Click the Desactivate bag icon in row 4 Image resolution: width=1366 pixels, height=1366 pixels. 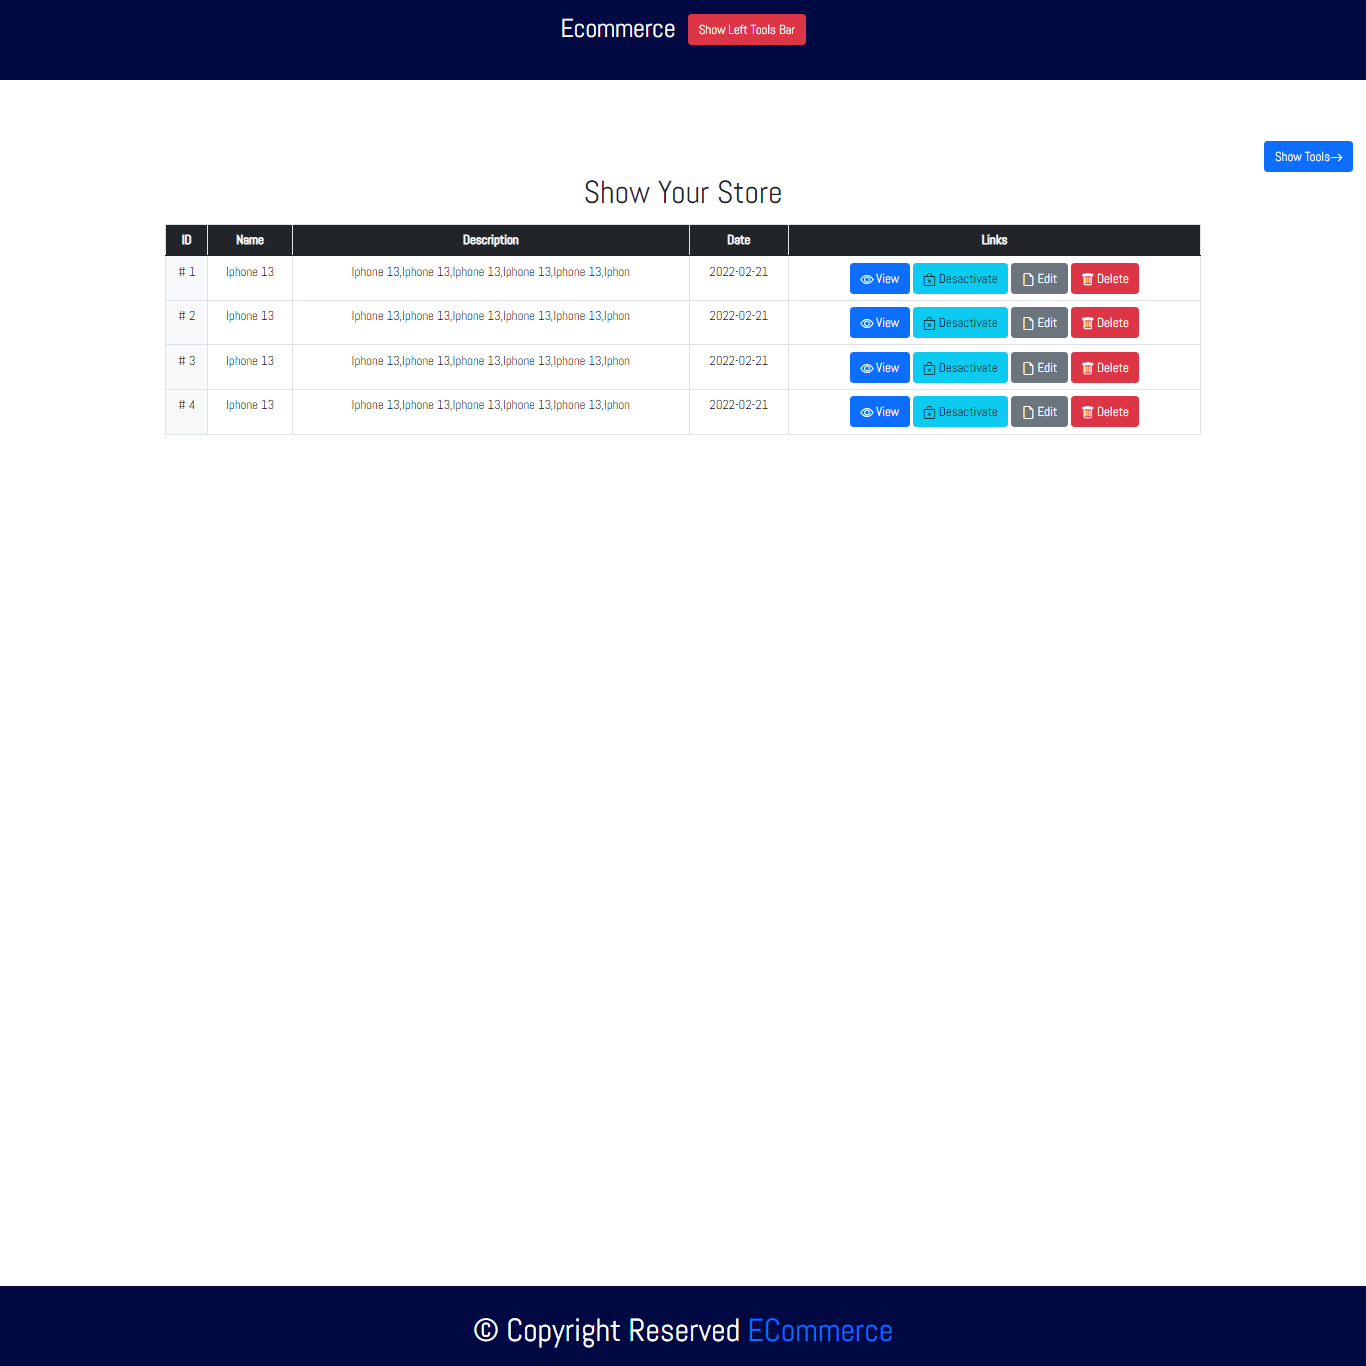coord(929,413)
